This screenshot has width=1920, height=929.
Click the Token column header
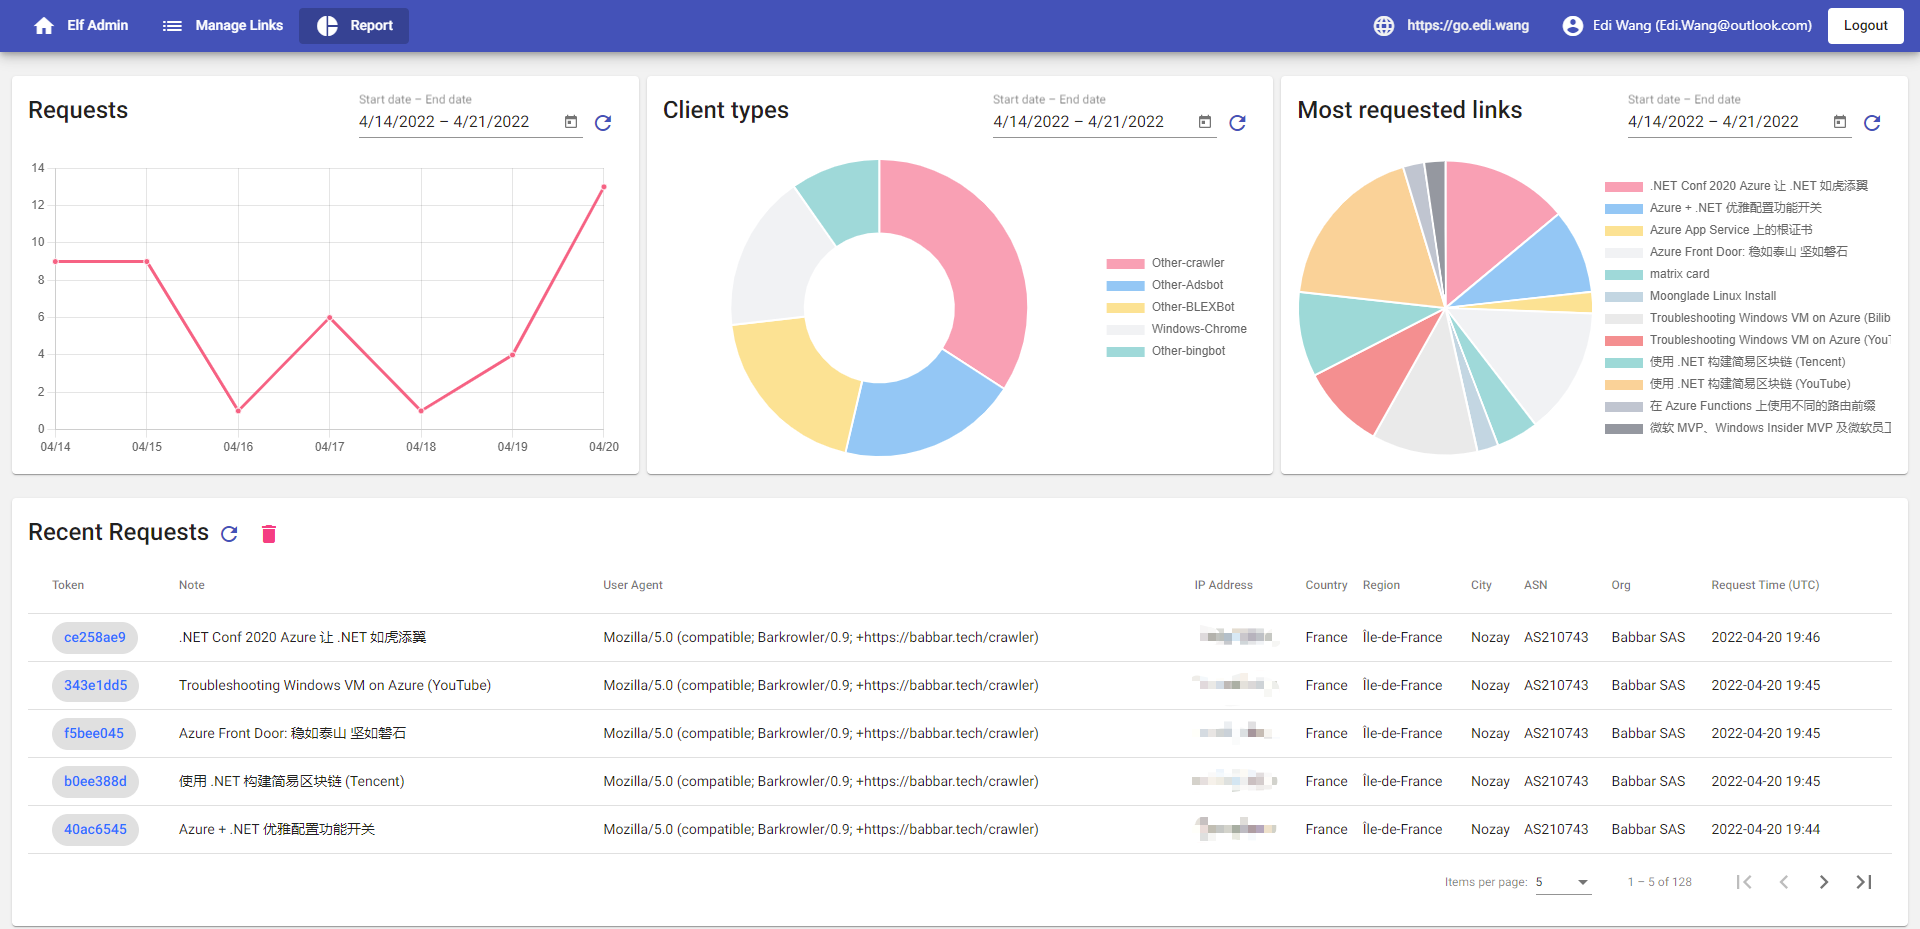68,586
